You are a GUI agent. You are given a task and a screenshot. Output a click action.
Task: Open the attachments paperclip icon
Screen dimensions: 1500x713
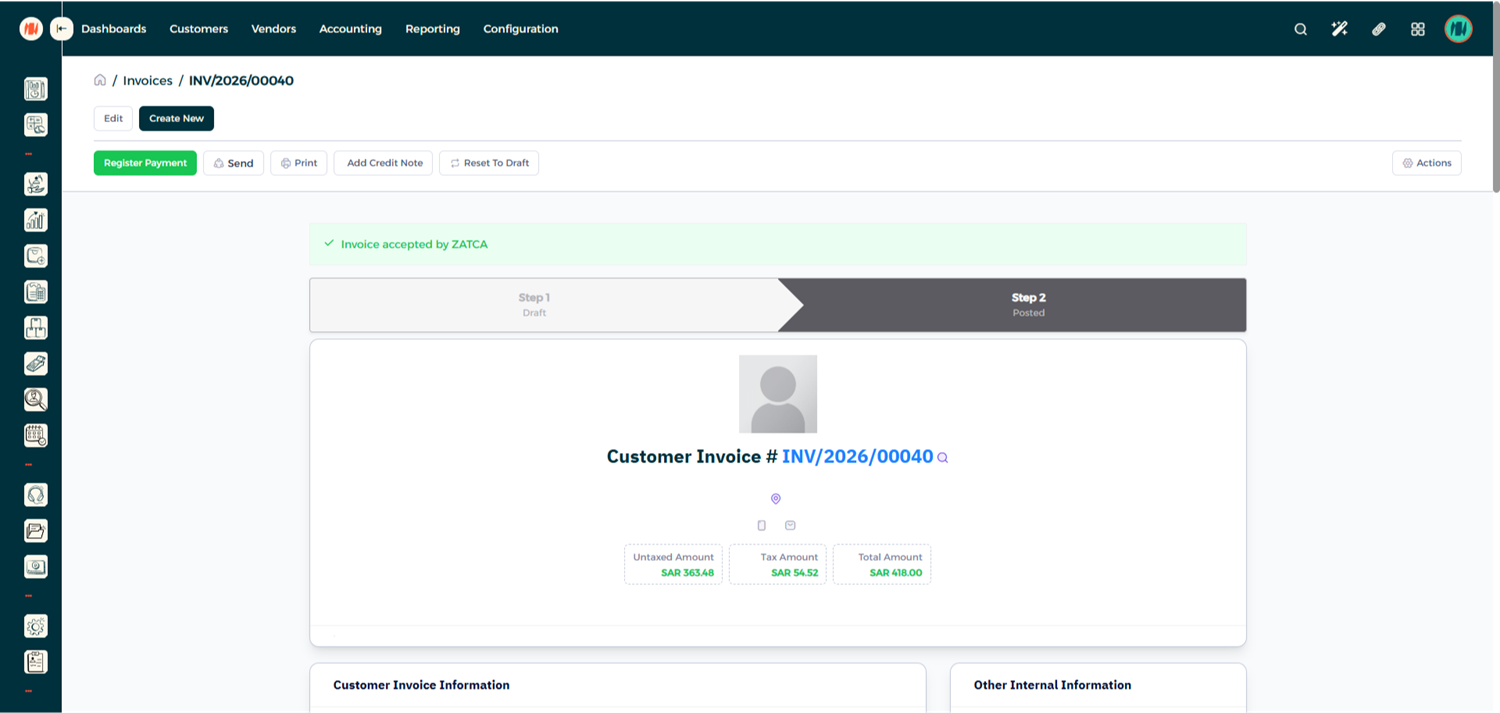click(1378, 29)
